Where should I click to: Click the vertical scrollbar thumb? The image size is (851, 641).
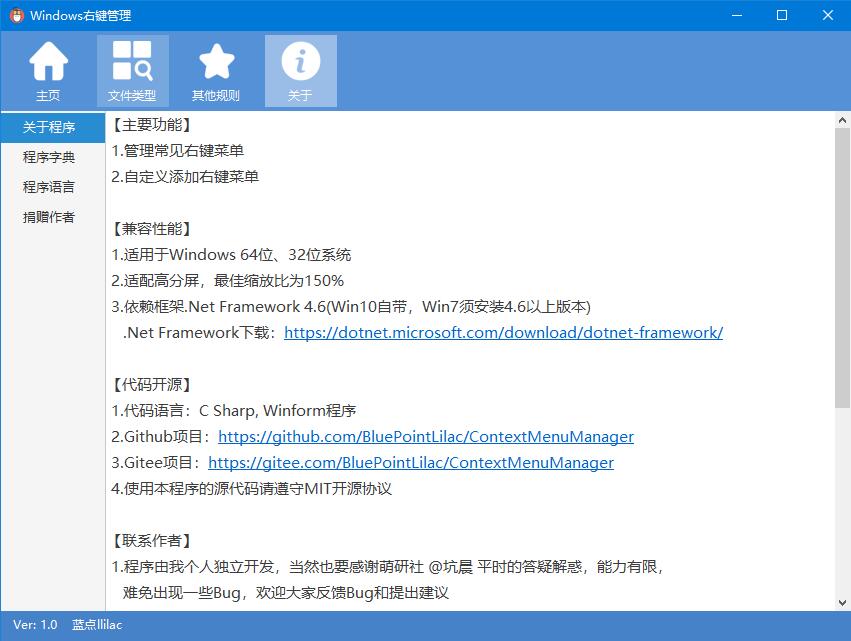tap(842, 268)
